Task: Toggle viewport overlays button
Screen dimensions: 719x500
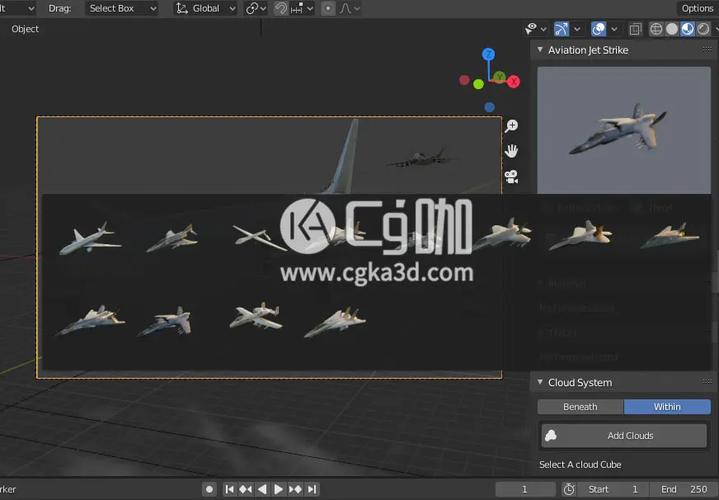Action: (x=598, y=29)
